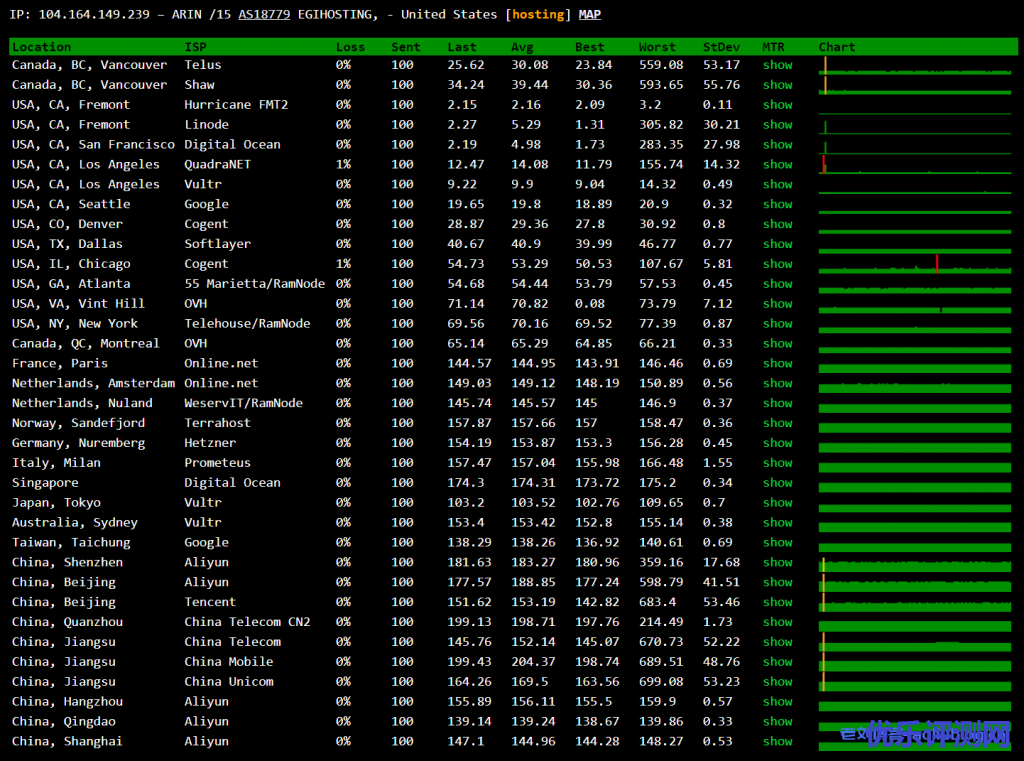
Task: Show MTR for Vancouver Telus row
Action: (x=777, y=65)
